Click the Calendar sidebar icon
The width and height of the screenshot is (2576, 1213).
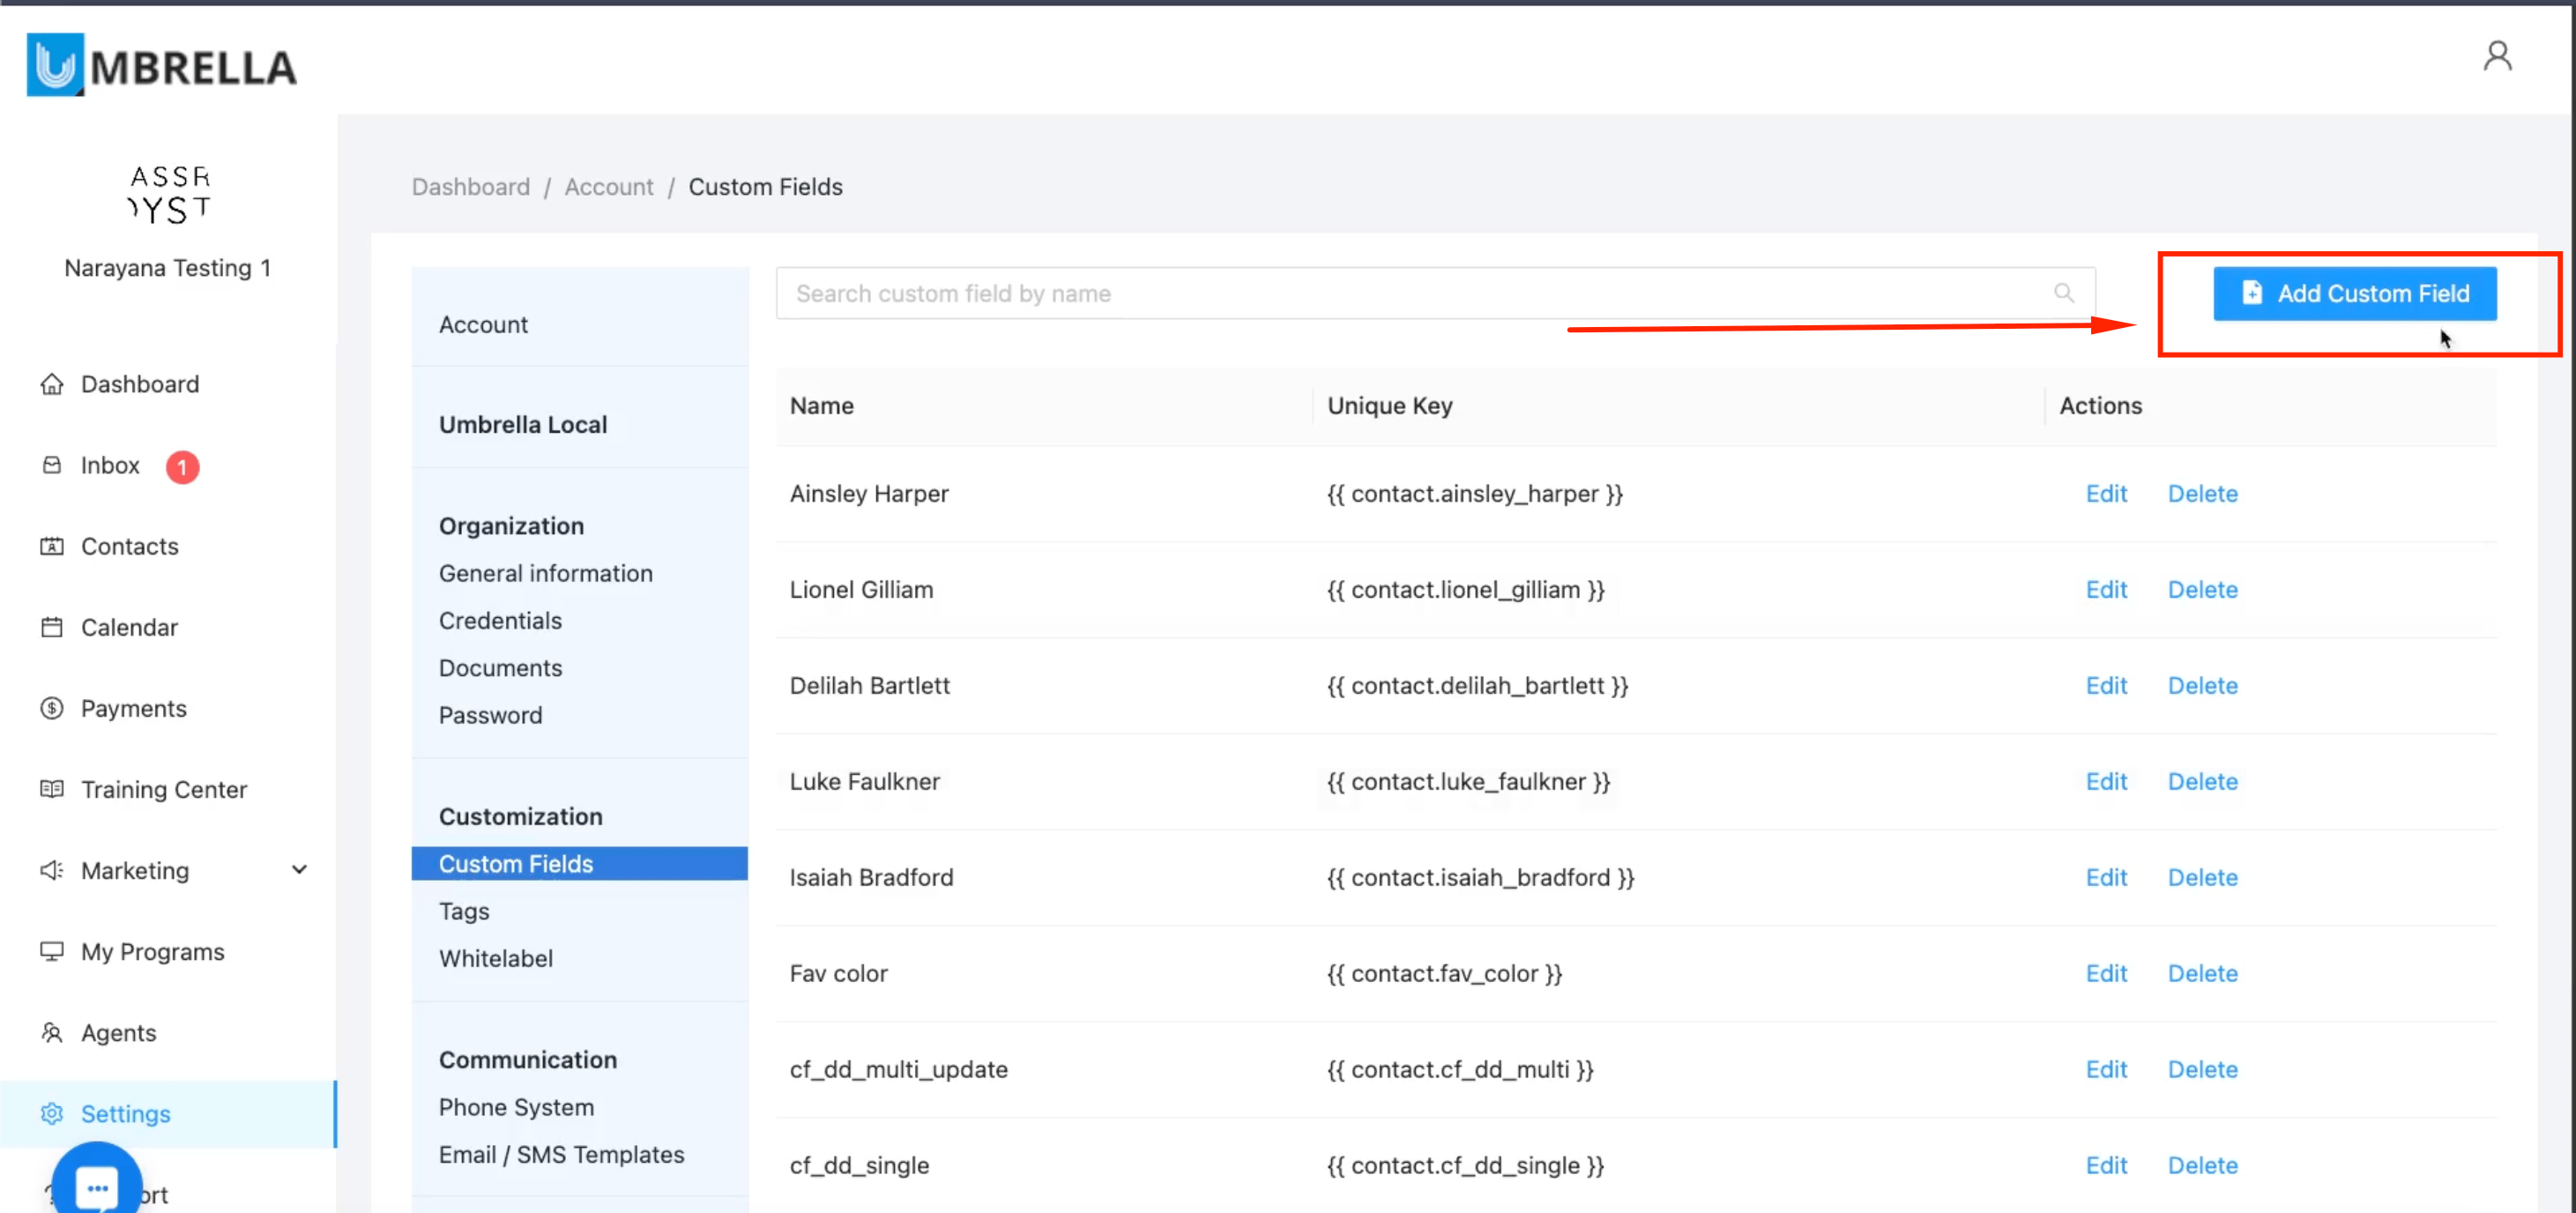52,627
